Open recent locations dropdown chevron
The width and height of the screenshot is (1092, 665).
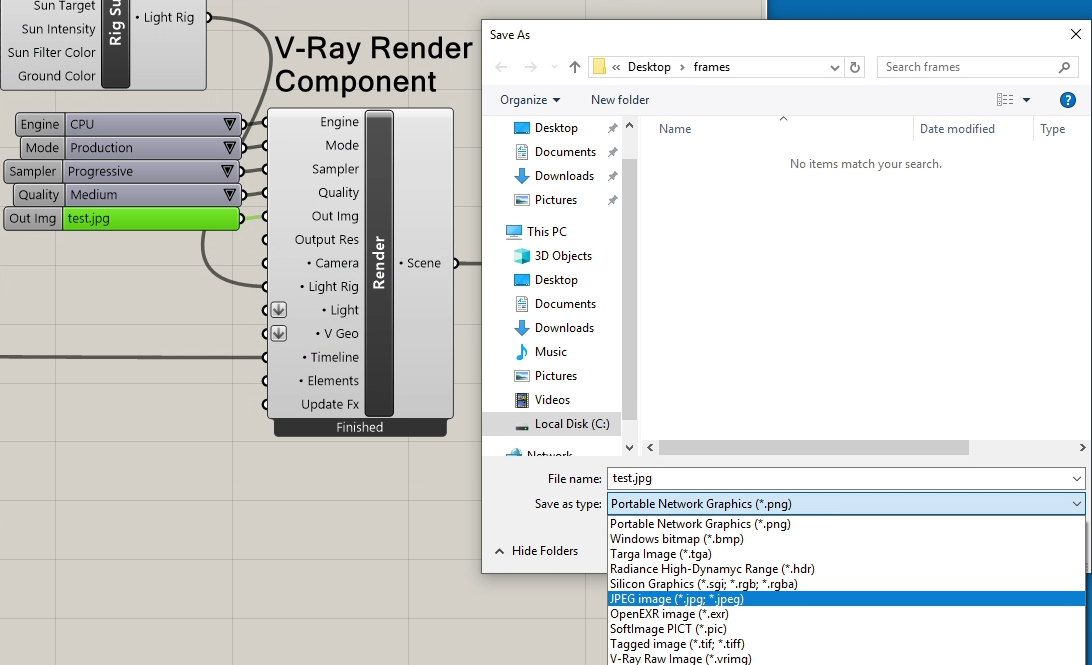[554, 67]
